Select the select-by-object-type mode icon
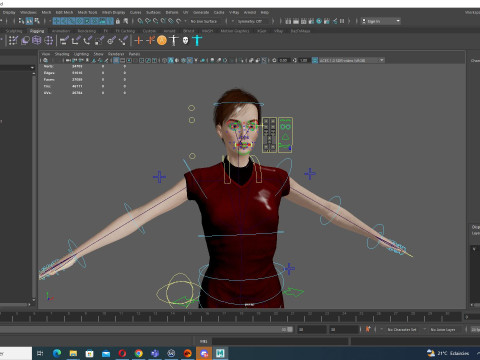This screenshot has height=360, width=480. tap(29, 21)
